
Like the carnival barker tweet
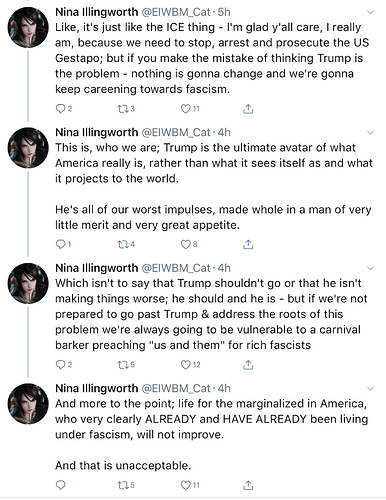pyautogui.click(x=185, y=365)
